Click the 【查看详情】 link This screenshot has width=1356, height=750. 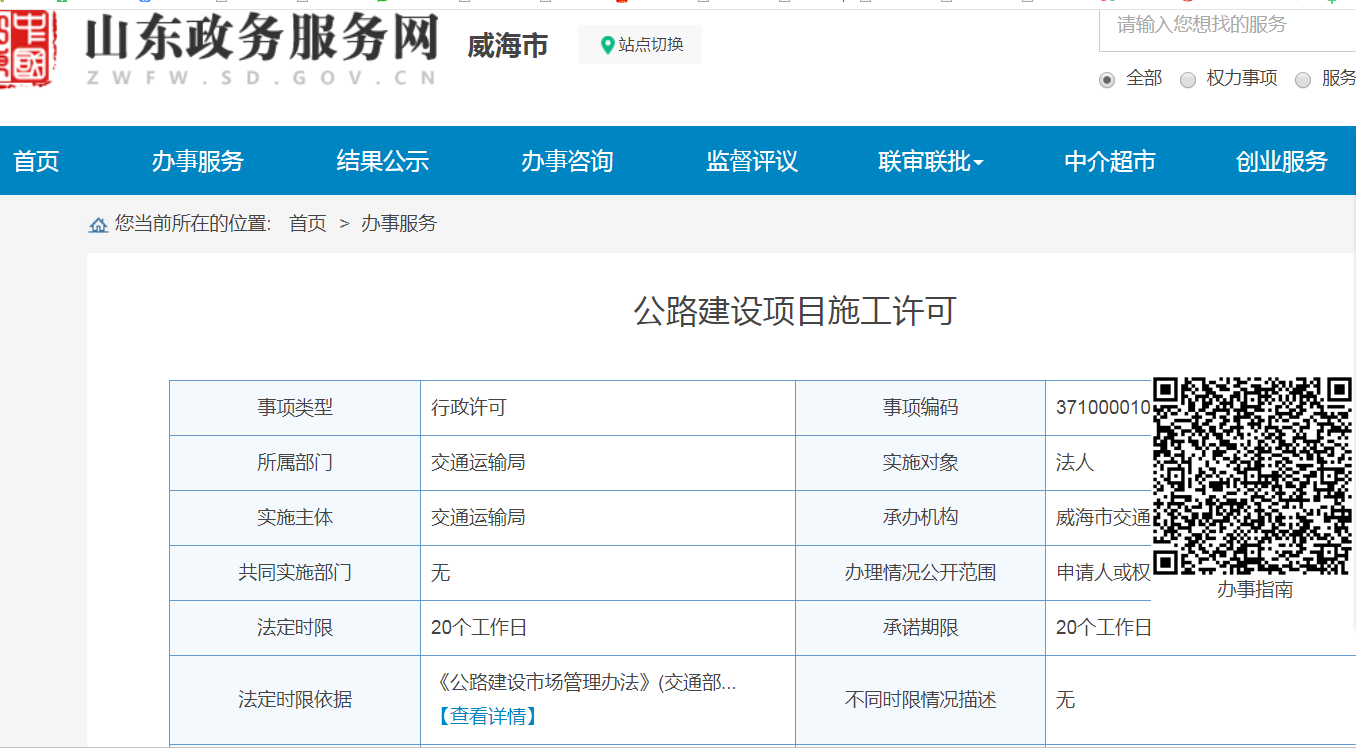pos(486,716)
